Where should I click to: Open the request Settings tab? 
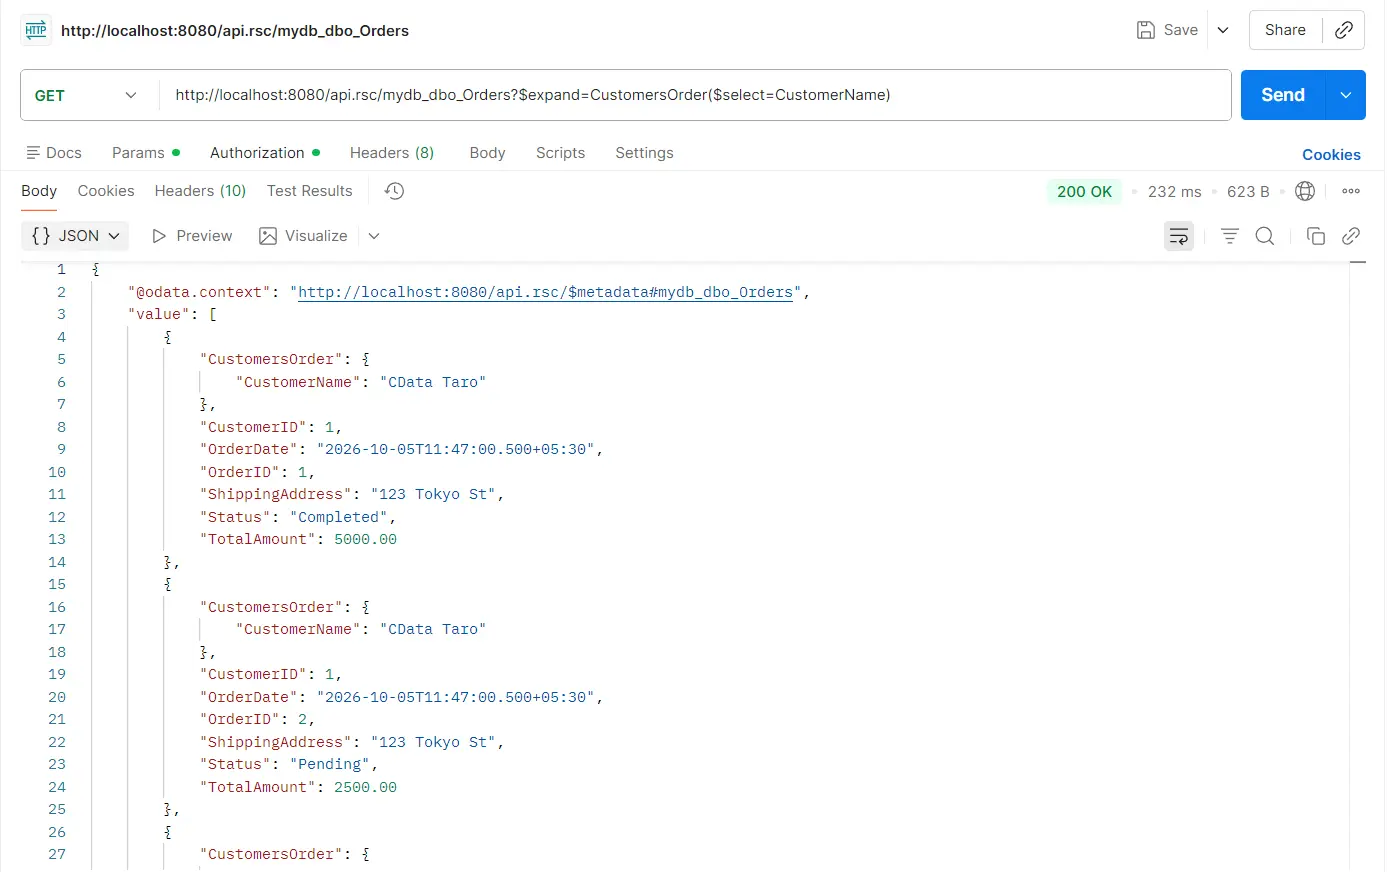click(x=644, y=153)
